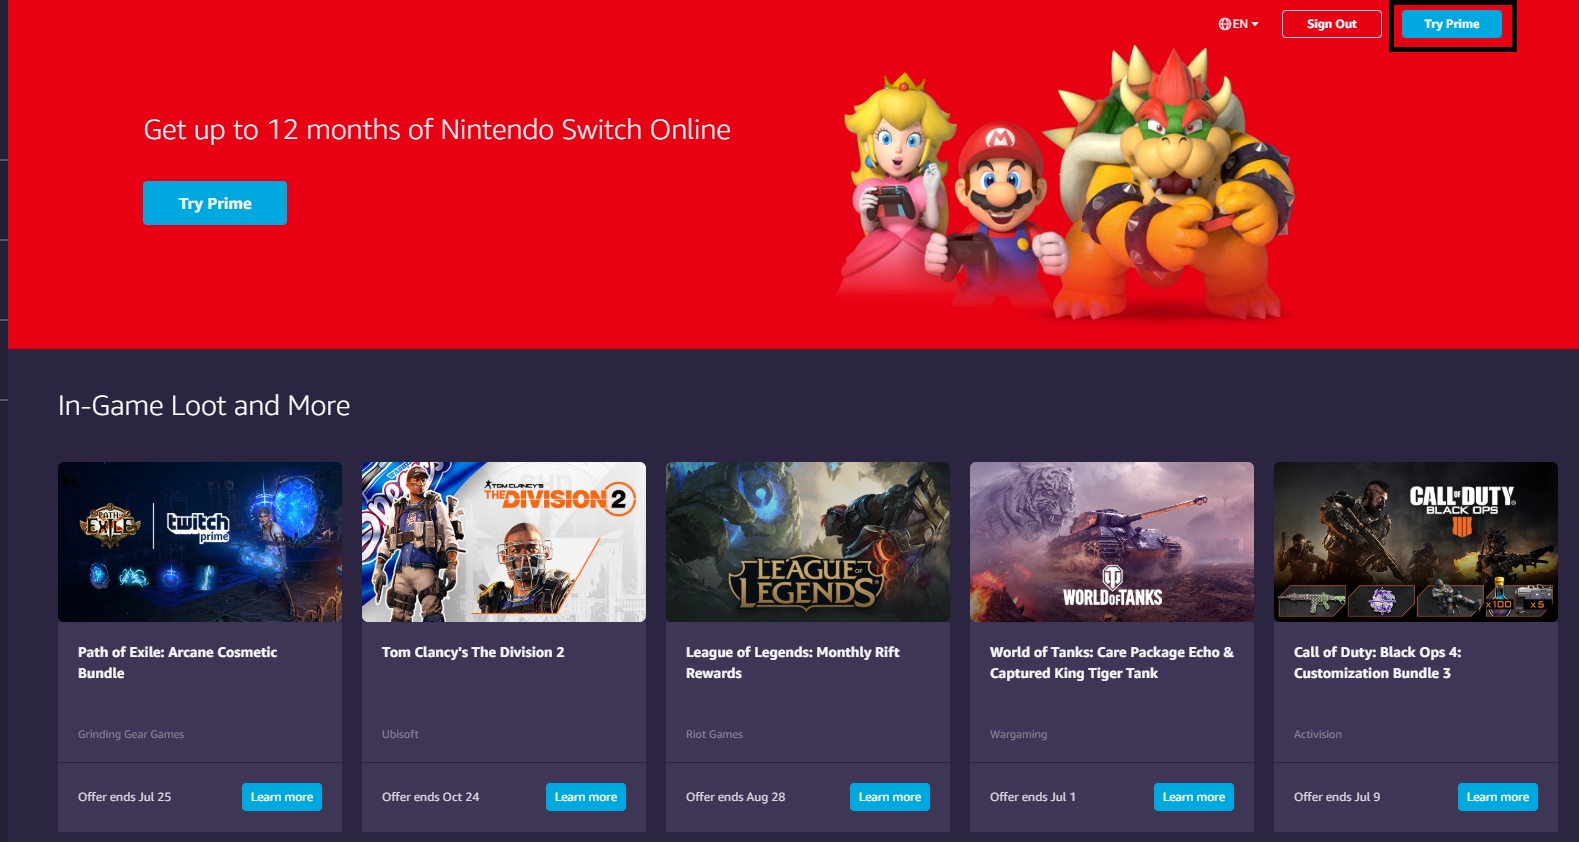Image resolution: width=1579 pixels, height=842 pixels.
Task: Open The Division 2 thumbnail image
Action: click(504, 542)
